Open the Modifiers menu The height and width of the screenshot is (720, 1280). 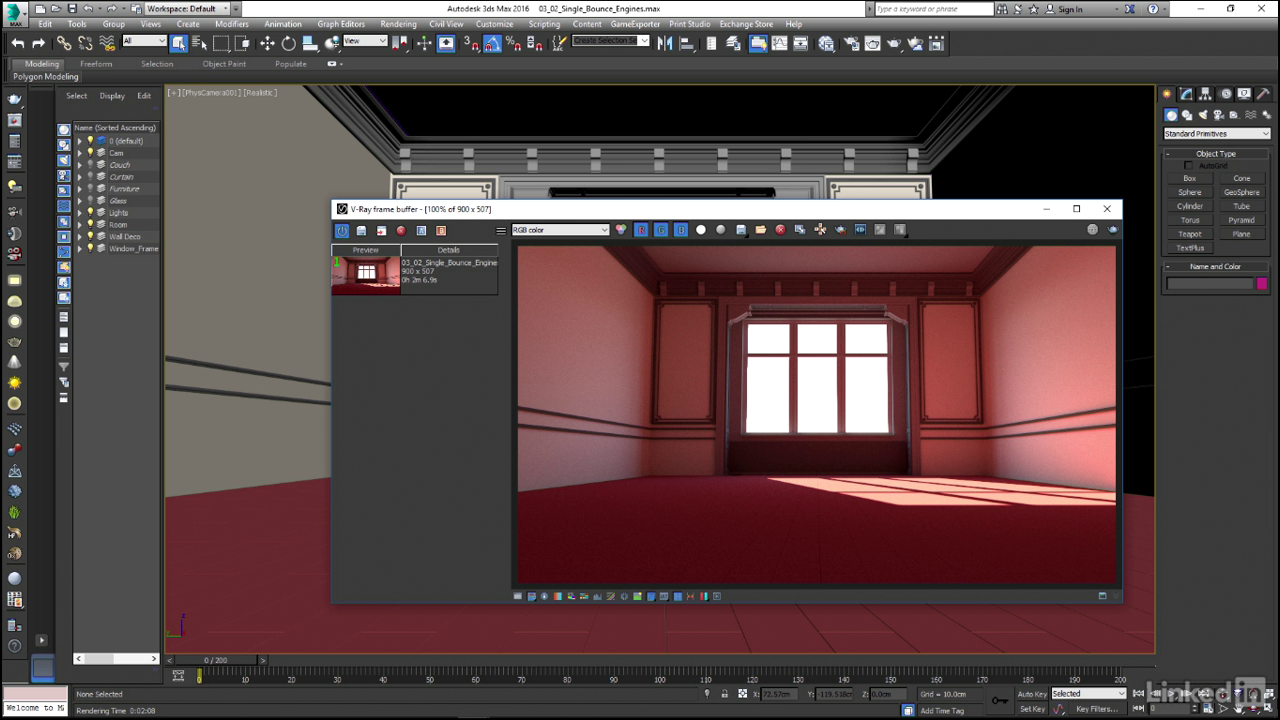tap(232, 24)
